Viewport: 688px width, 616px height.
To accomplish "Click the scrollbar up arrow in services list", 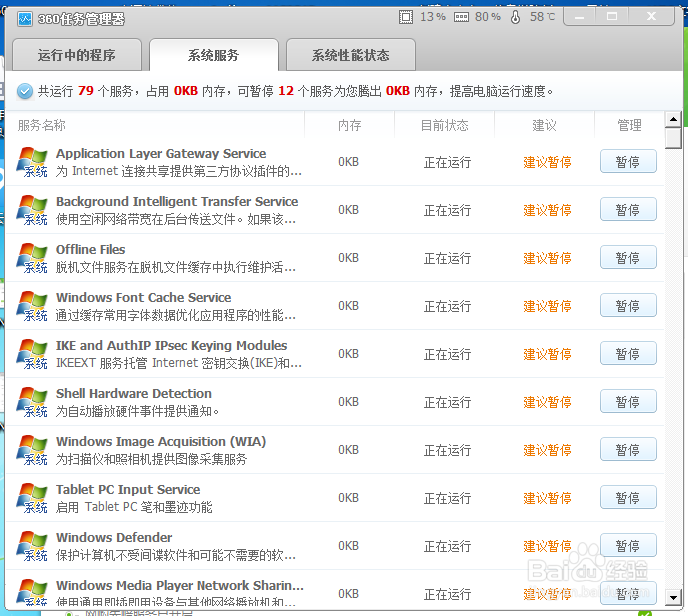I will pyautogui.click(x=673, y=119).
